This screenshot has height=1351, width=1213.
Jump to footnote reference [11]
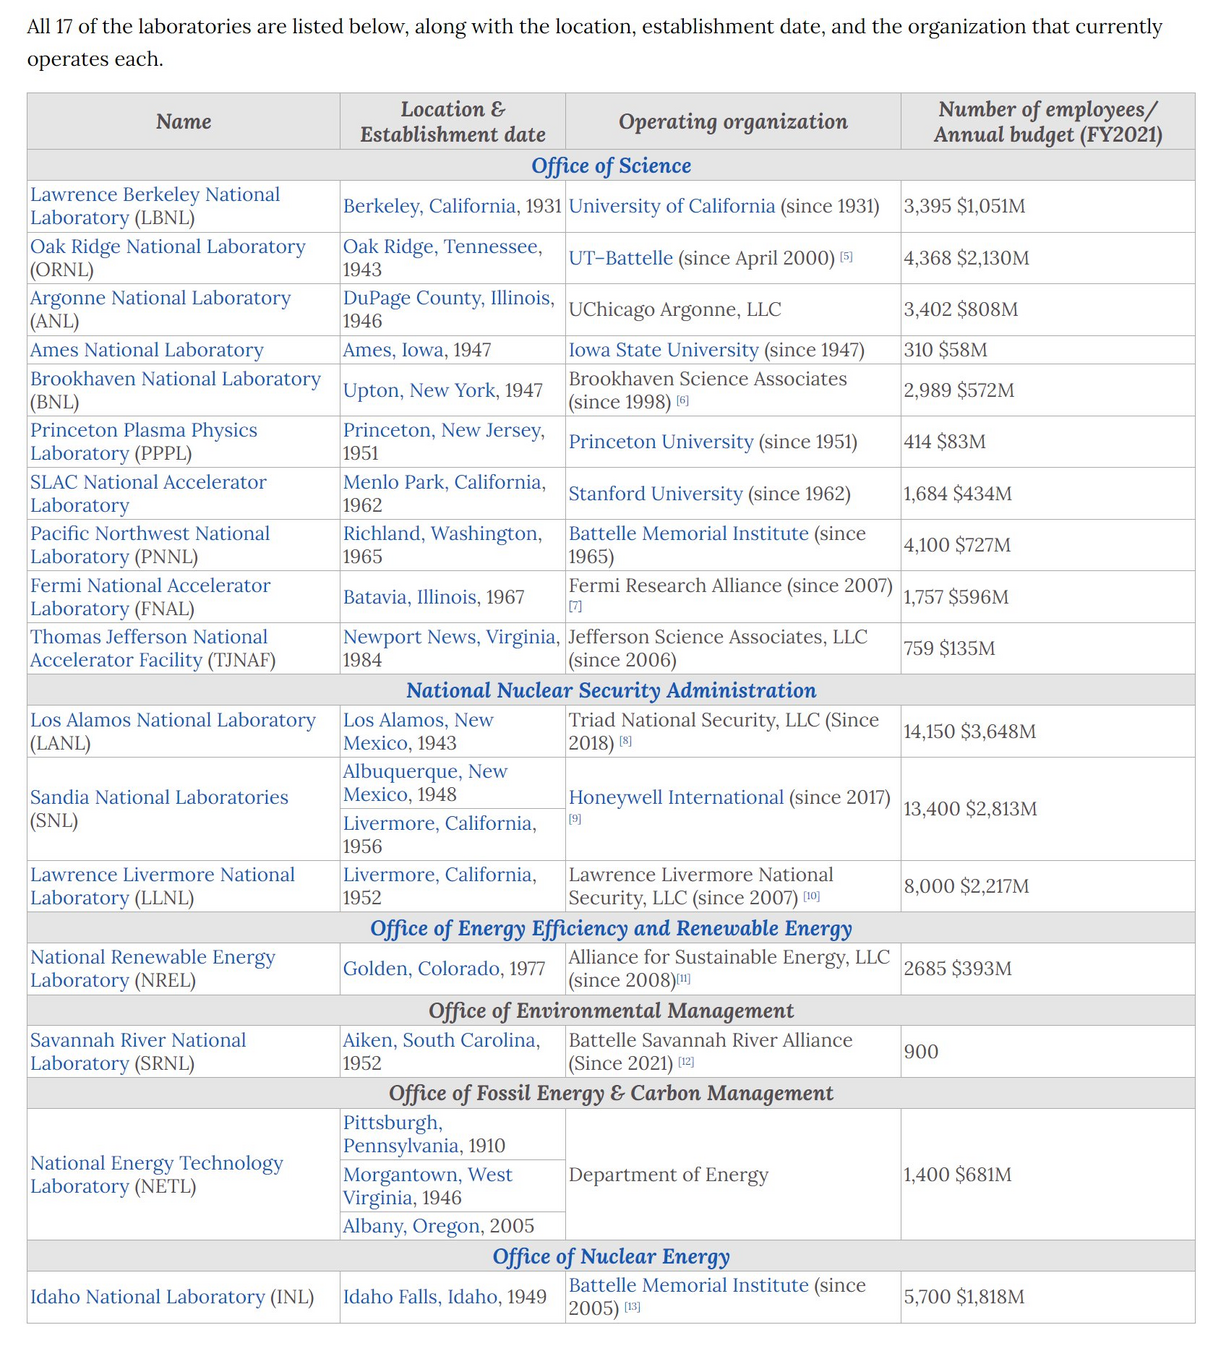[684, 978]
